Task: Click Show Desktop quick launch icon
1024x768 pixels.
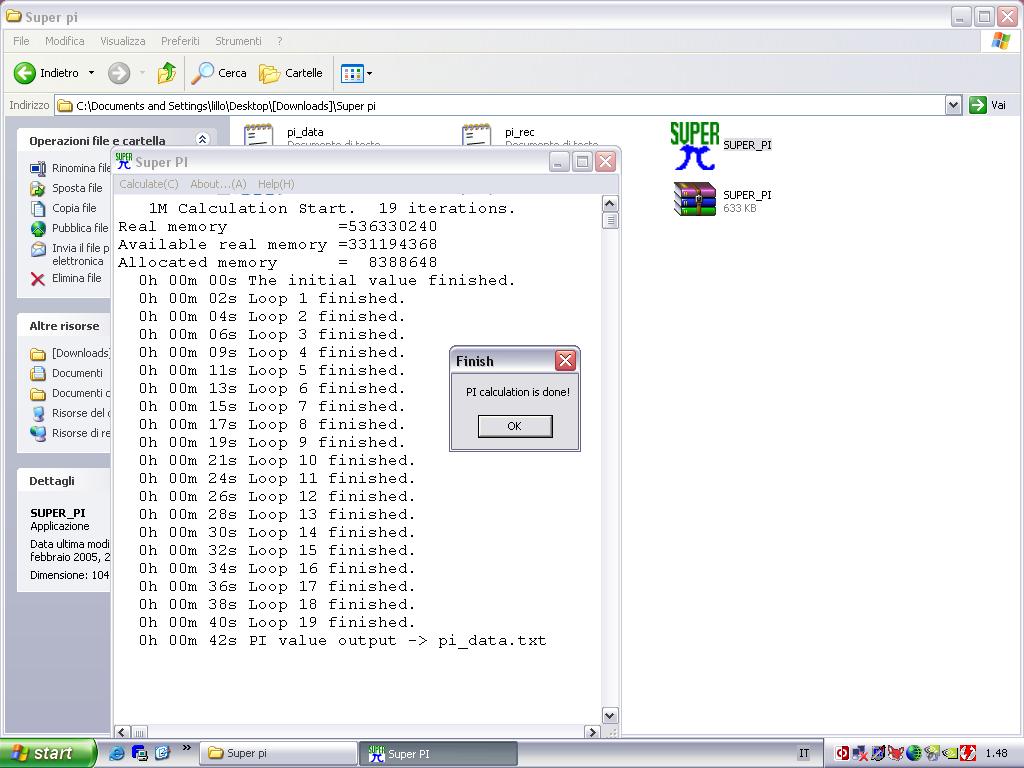Action: (139, 753)
